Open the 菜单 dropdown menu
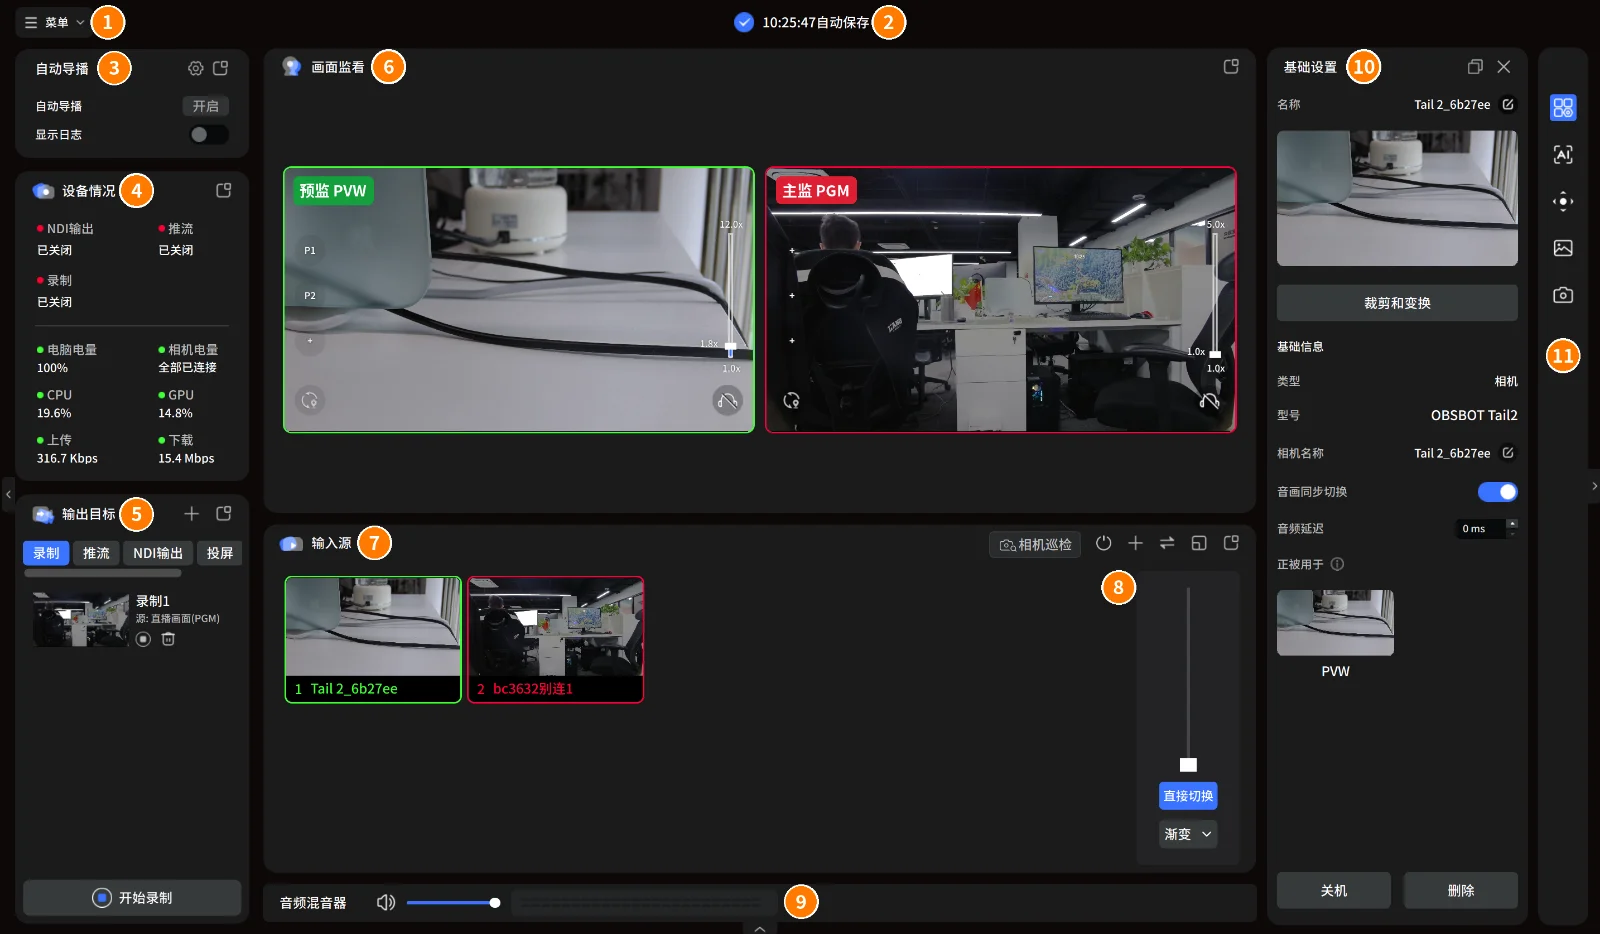 click(54, 22)
